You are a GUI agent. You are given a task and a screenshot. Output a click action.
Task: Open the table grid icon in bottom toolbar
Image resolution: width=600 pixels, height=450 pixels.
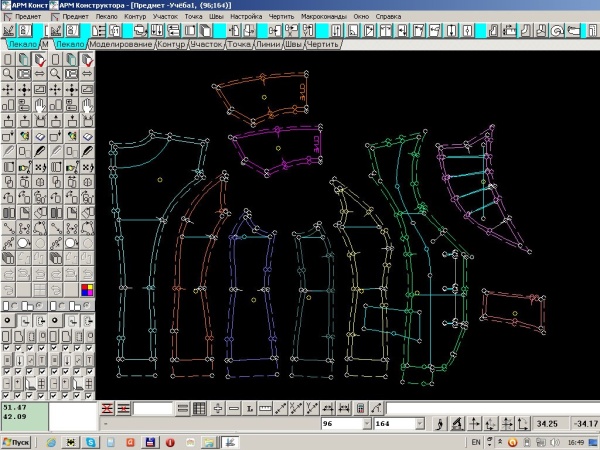(199, 409)
